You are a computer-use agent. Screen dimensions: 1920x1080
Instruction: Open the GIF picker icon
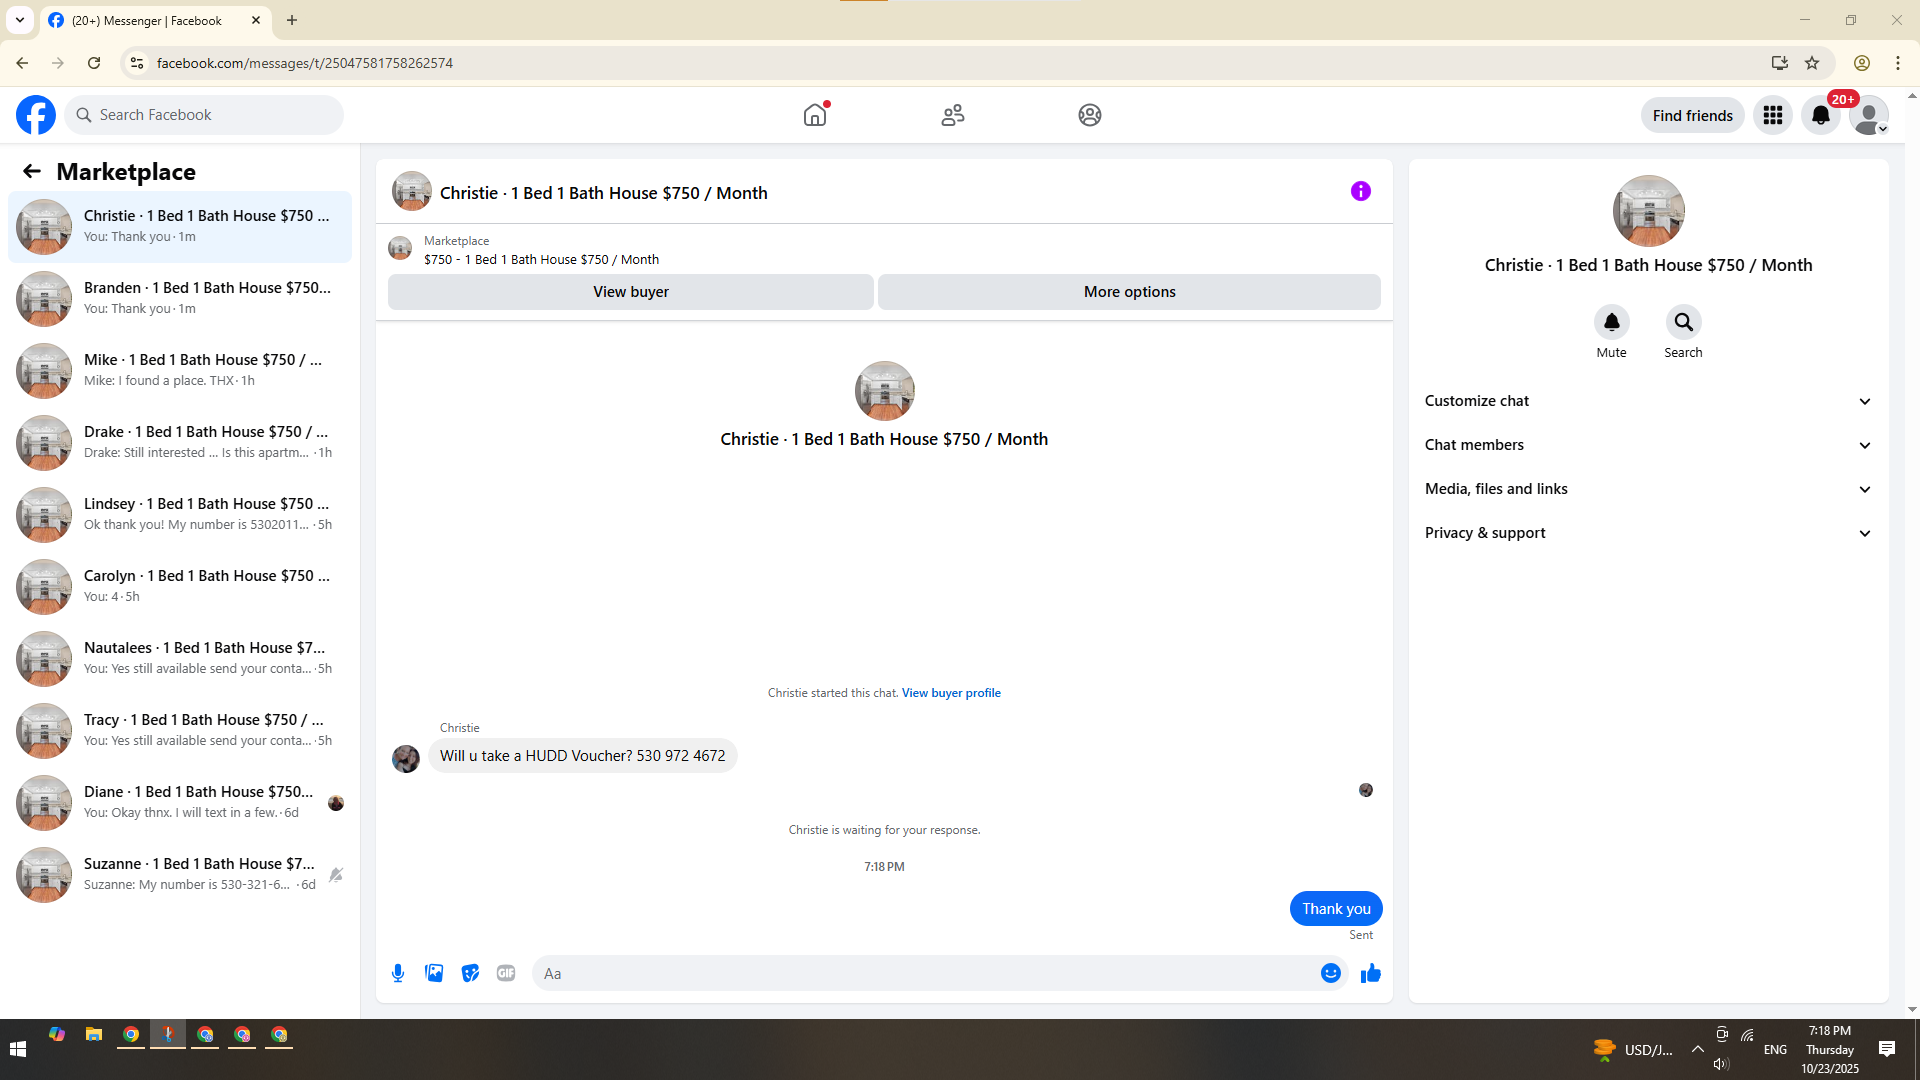coord(506,973)
